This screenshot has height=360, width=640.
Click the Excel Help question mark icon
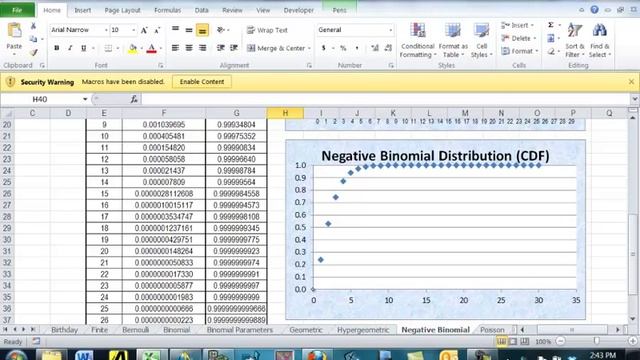click(x=594, y=10)
